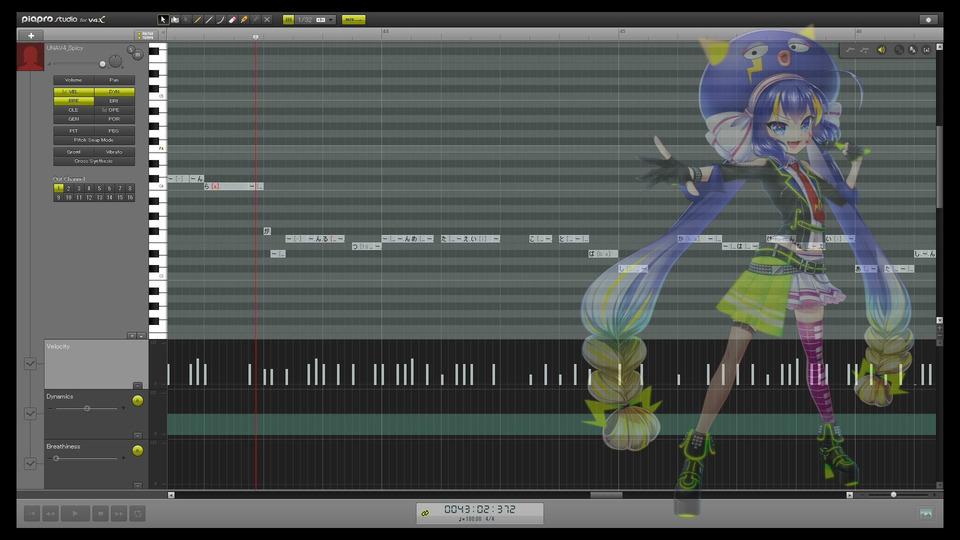Screen dimensions: 960x540
Task: Select the eraser tool
Action: [x=232, y=20]
